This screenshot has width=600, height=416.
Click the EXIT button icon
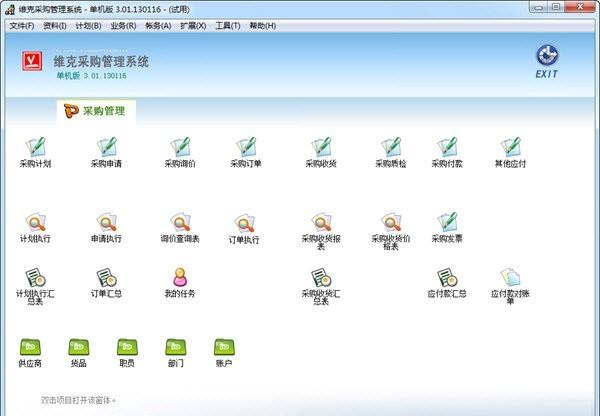(x=547, y=62)
